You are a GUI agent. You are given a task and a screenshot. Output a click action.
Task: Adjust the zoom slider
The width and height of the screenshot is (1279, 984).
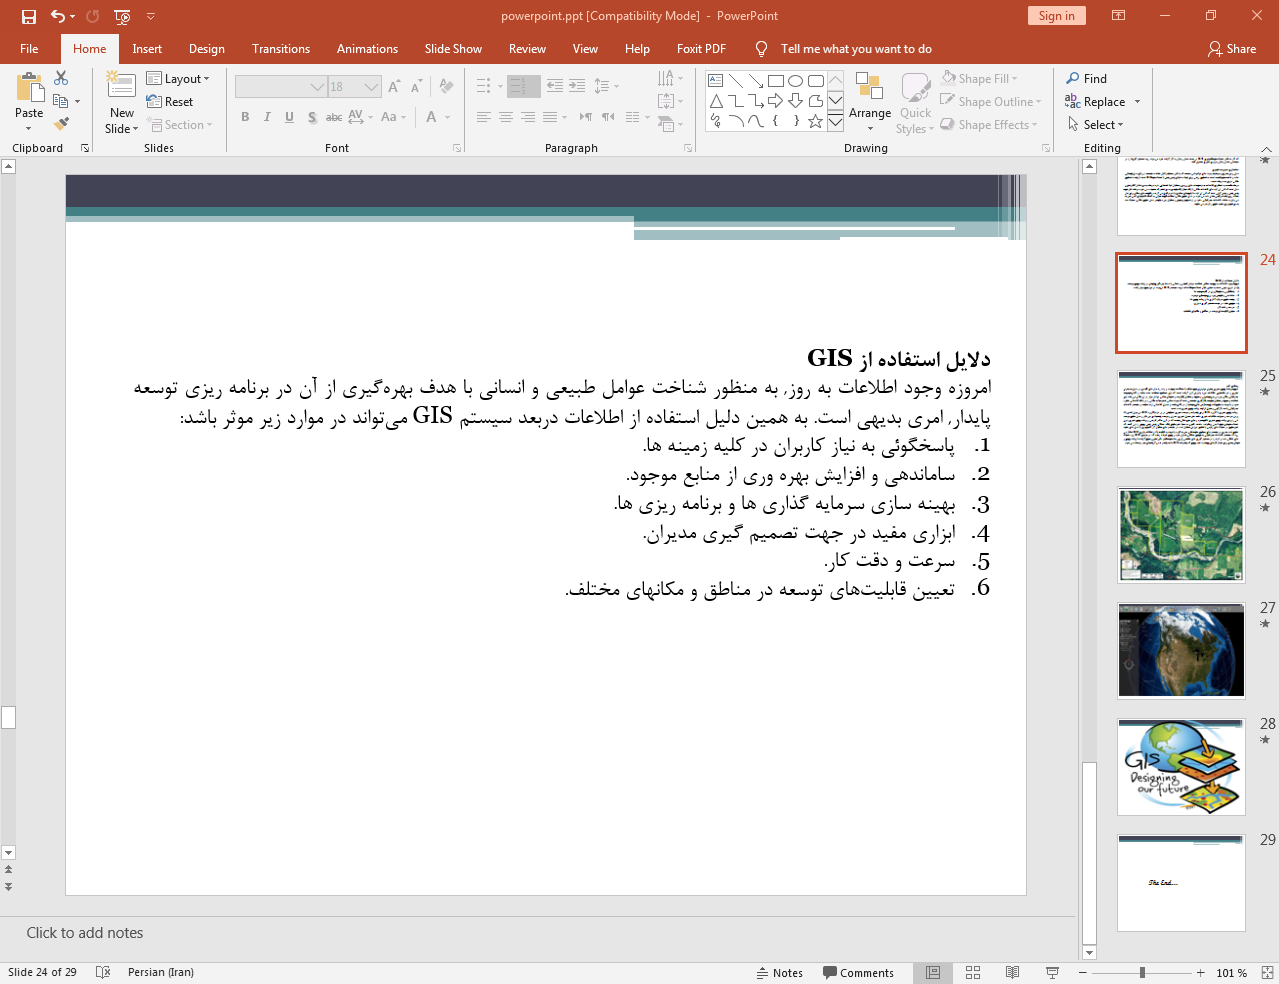[1142, 972]
